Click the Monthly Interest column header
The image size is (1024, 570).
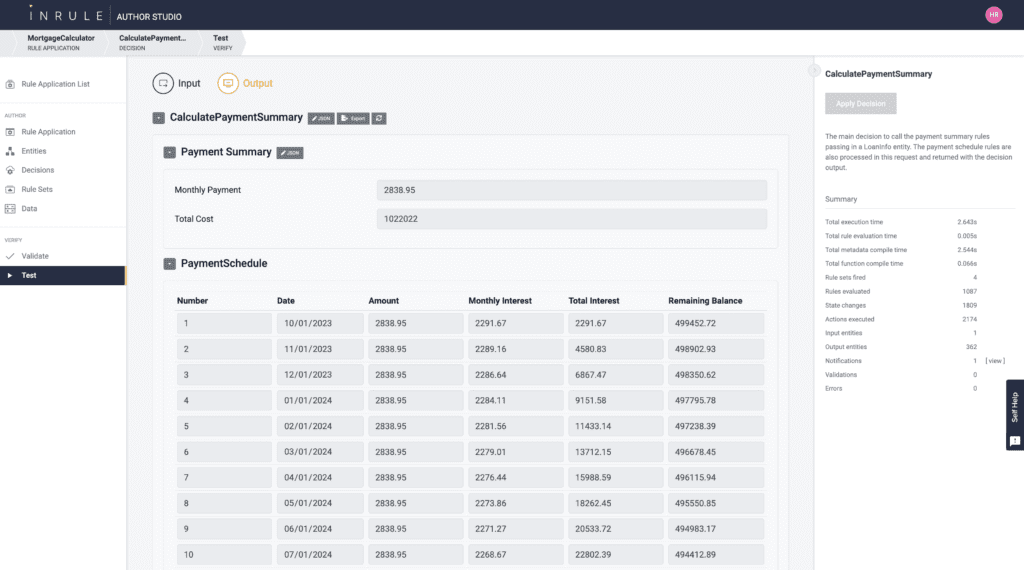[x=500, y=301]
